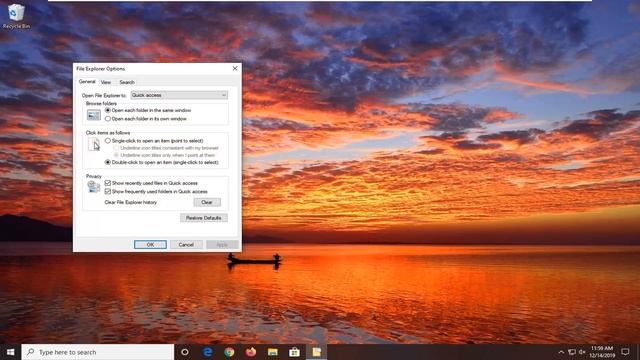Expand the Open File Explorer to dropdown
This screenshot has height=360, width=640.
pyautogui.click(x=179, y=95)
